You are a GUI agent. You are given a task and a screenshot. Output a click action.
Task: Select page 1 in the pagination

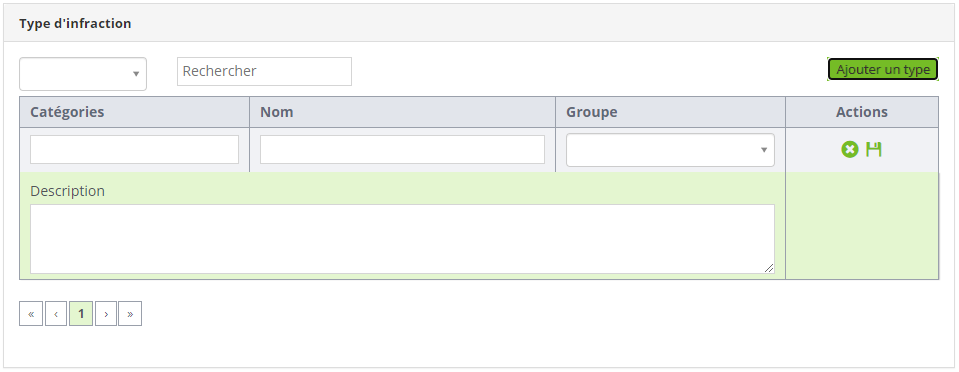coord(81,314)
